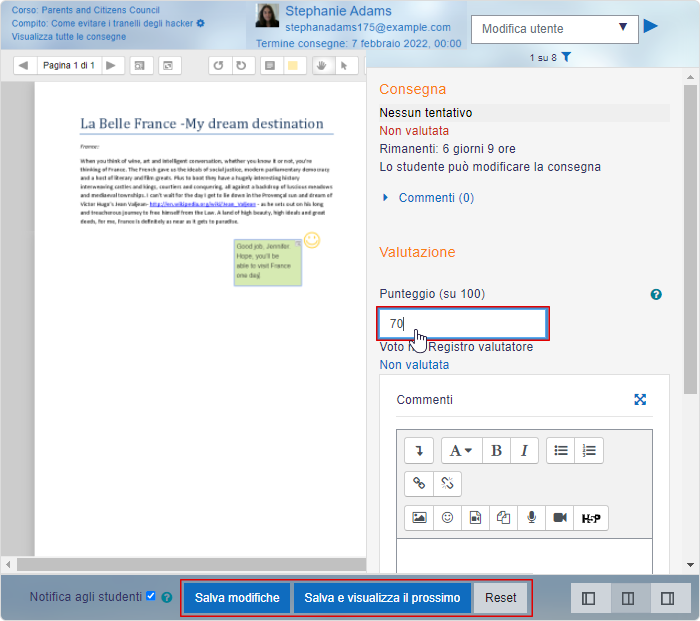
Task: Click the grading panel vertical scrollbar
Action: point(690,239)
